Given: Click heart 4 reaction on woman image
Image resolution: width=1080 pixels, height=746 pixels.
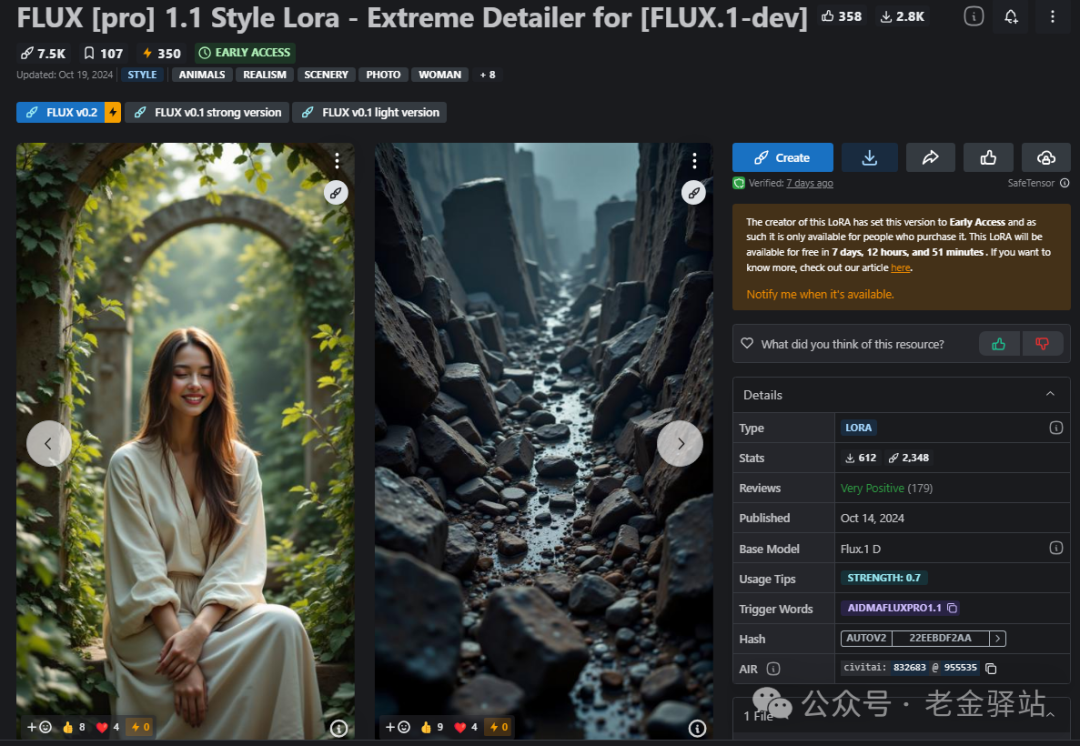Looking at the screenshot, I should [107, 727].
